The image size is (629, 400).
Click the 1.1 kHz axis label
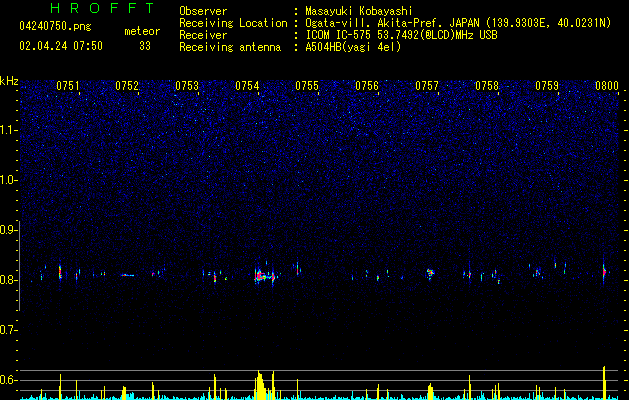click(x=9, y=130)
